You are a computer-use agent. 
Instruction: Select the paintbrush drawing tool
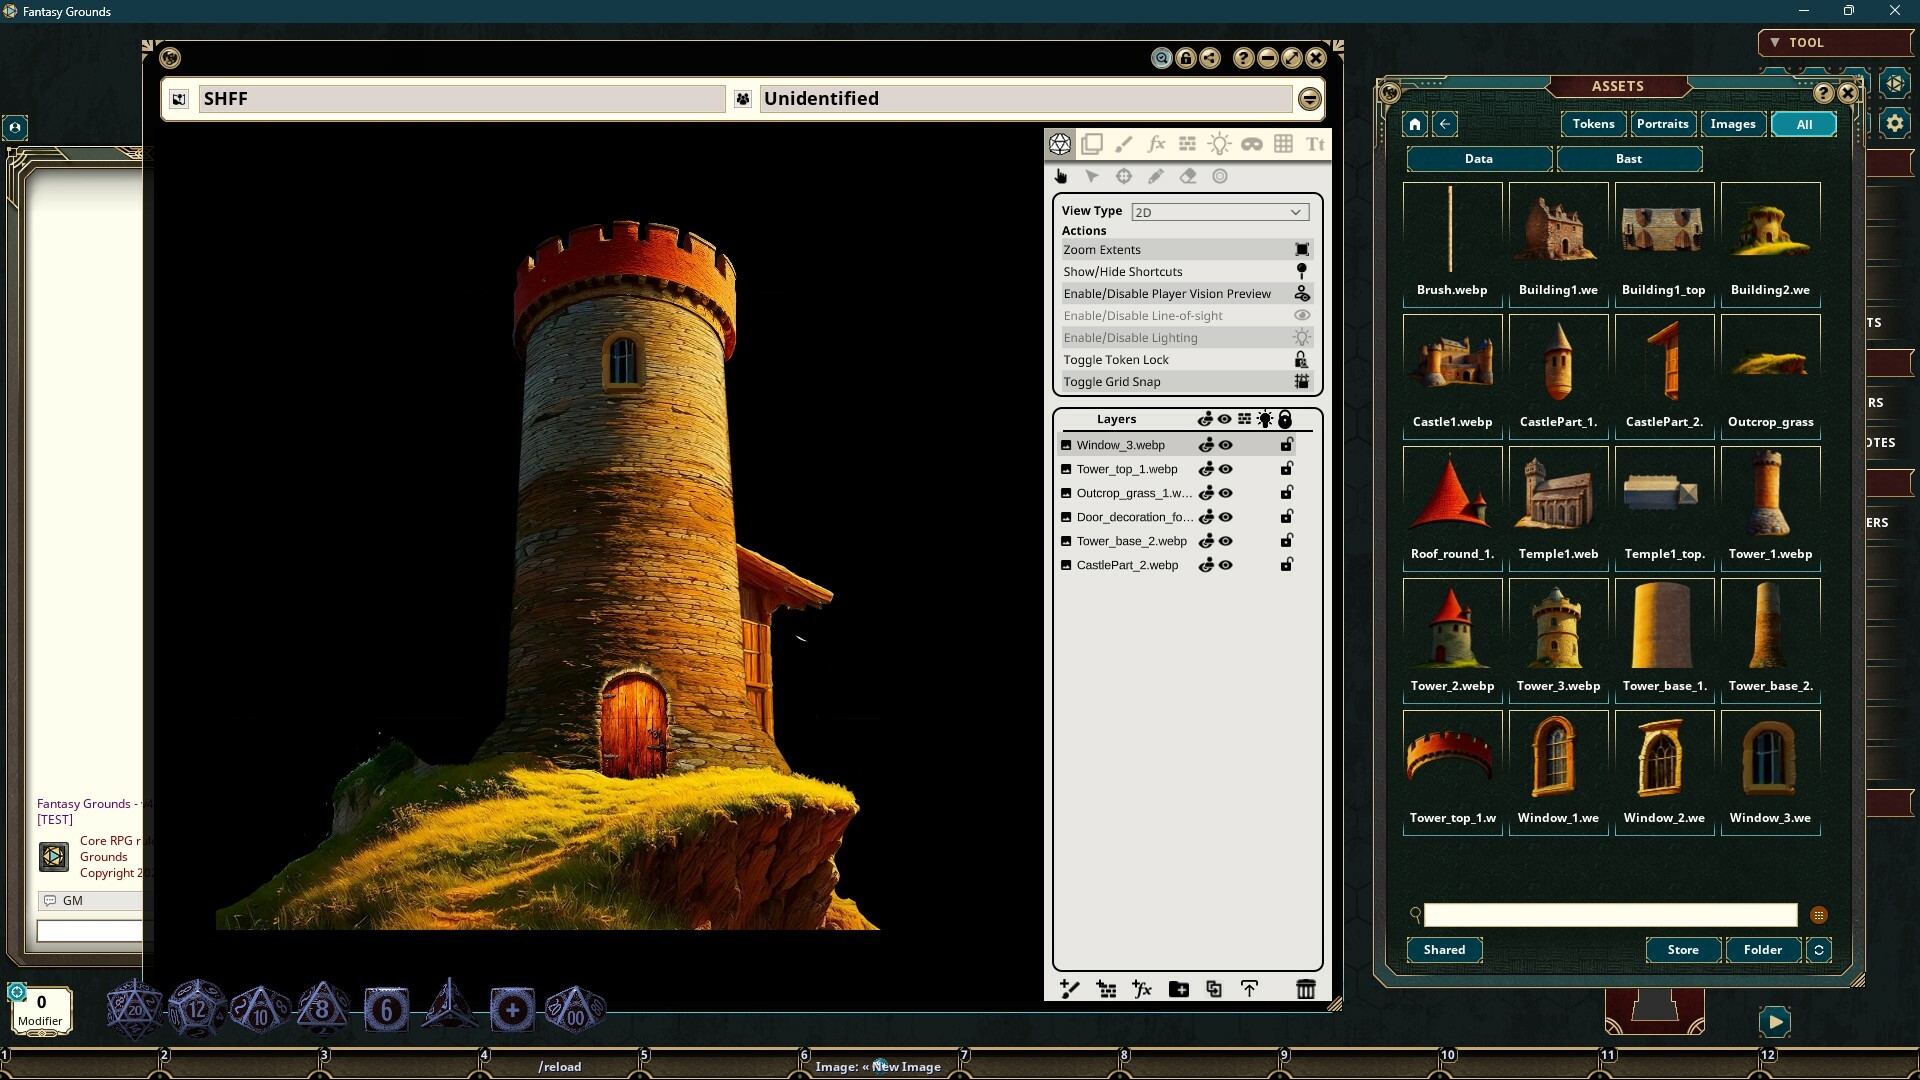(x=1124, y=143)
